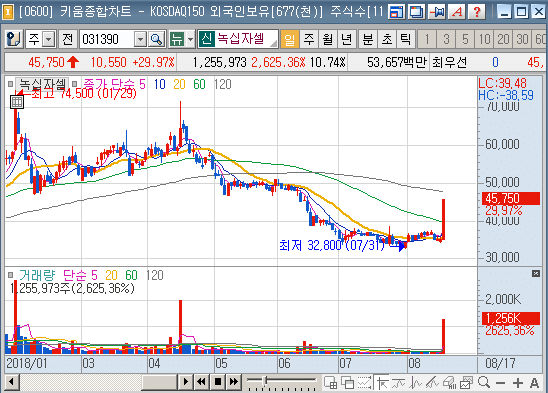Click the dashed-box chart area icon
Screen dimensions: 548x393
(364, 383)
